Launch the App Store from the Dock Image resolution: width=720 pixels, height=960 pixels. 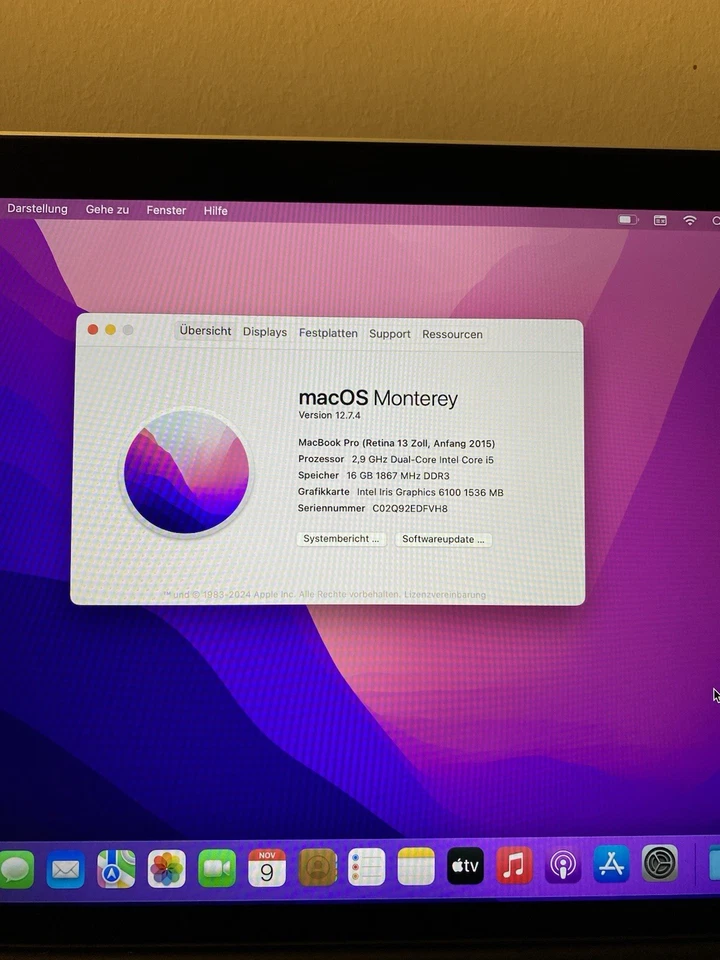(x=611, y=864)
